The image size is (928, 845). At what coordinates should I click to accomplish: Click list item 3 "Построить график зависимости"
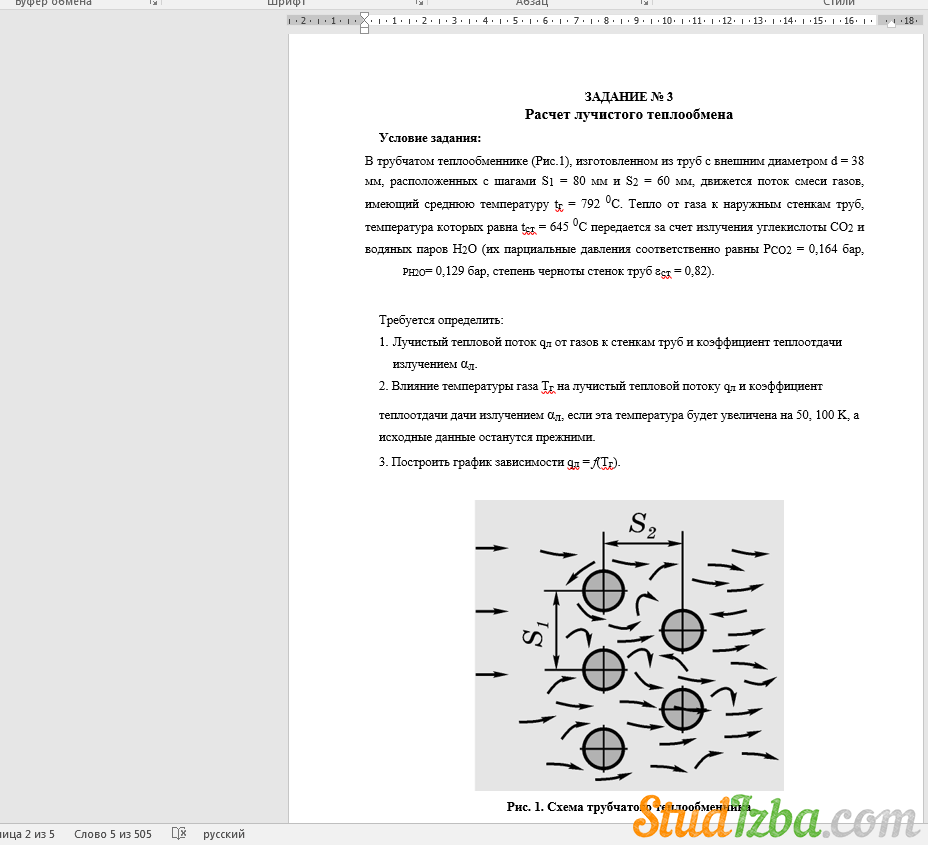(x=478, y=462)
